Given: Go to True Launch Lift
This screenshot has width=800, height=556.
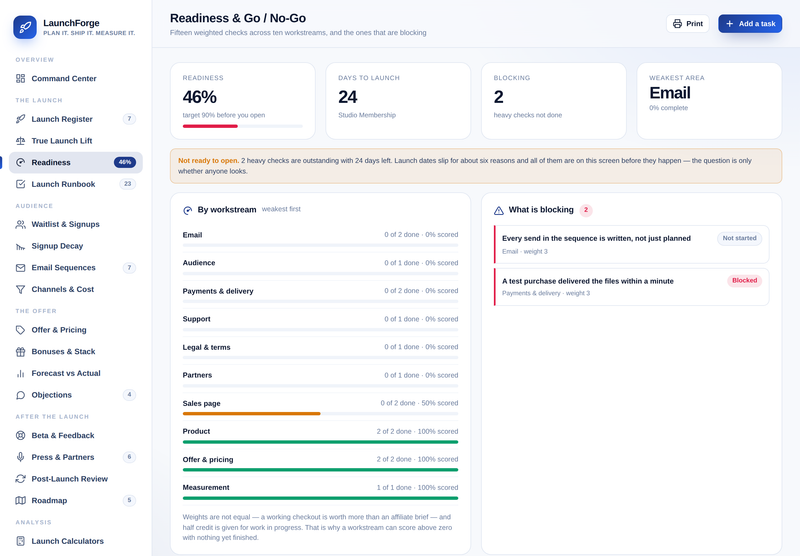Looking at the screenshot, I should coord(76,141).
